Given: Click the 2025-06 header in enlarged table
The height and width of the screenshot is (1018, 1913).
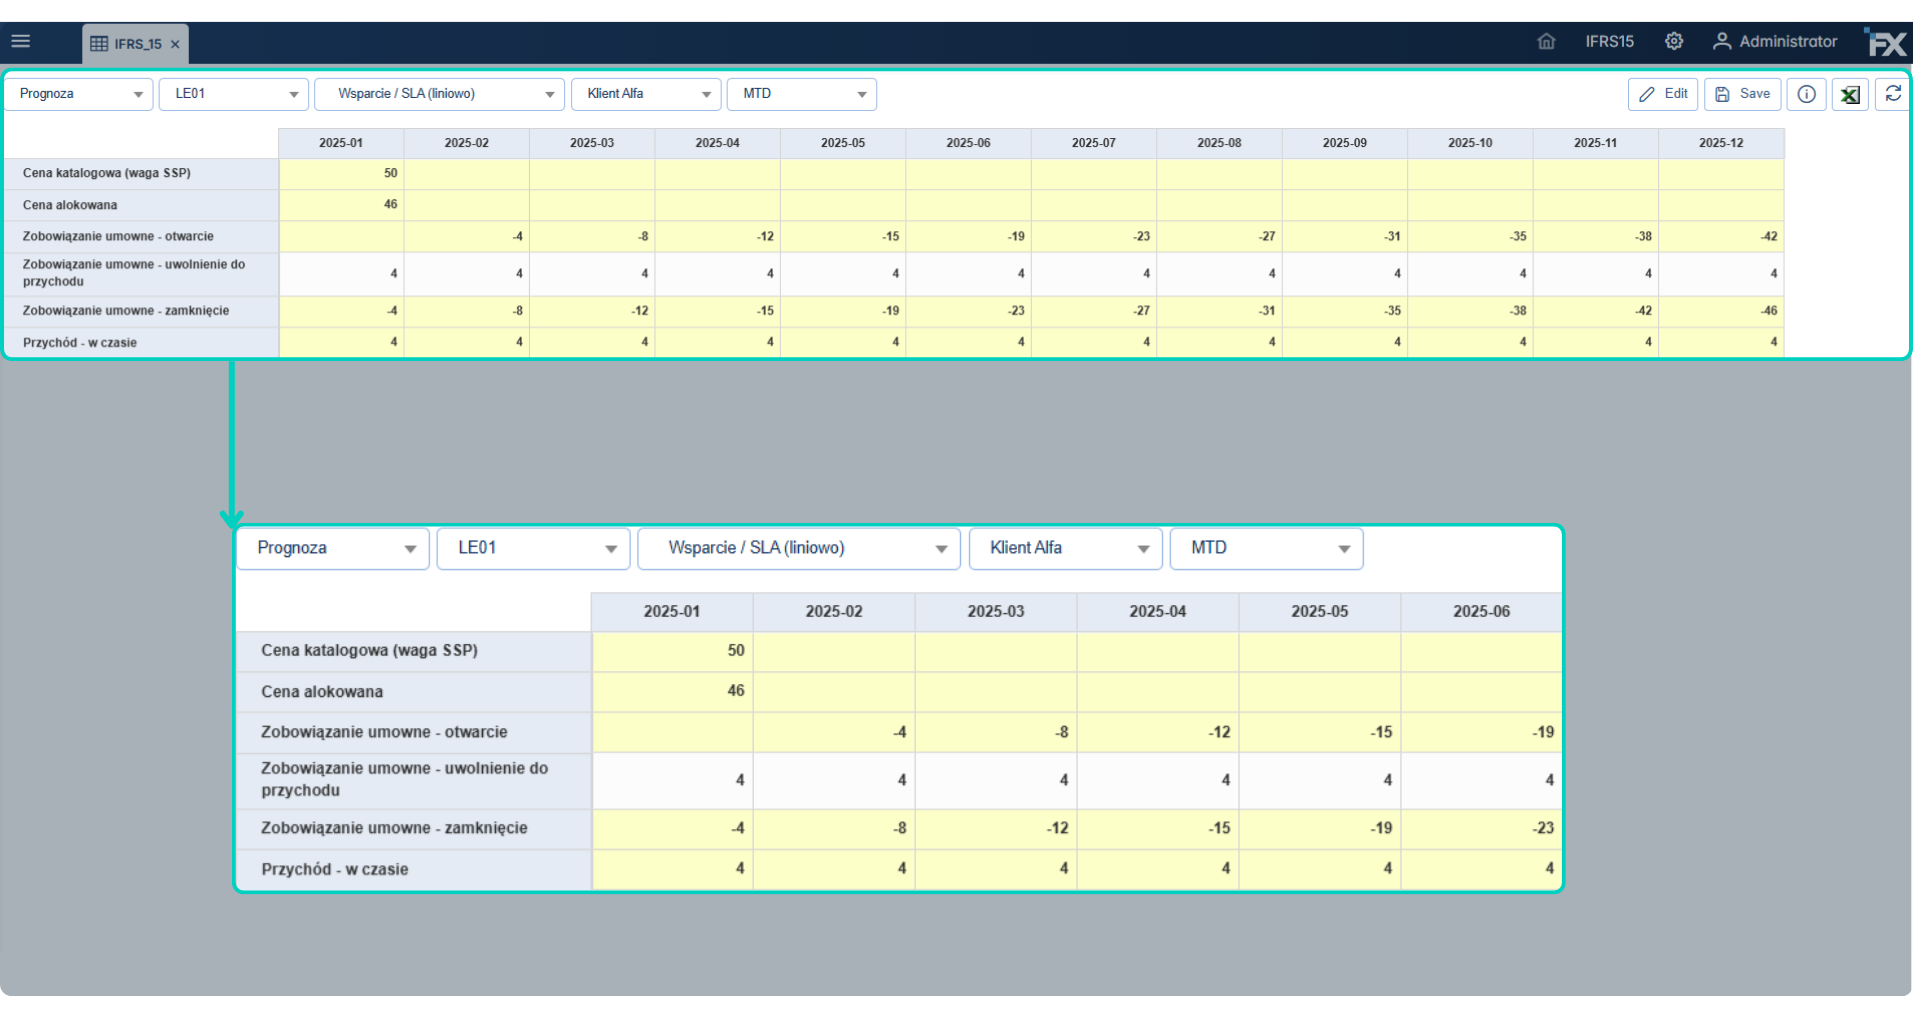Looking at the screenshot, I should pos(1481,612).
